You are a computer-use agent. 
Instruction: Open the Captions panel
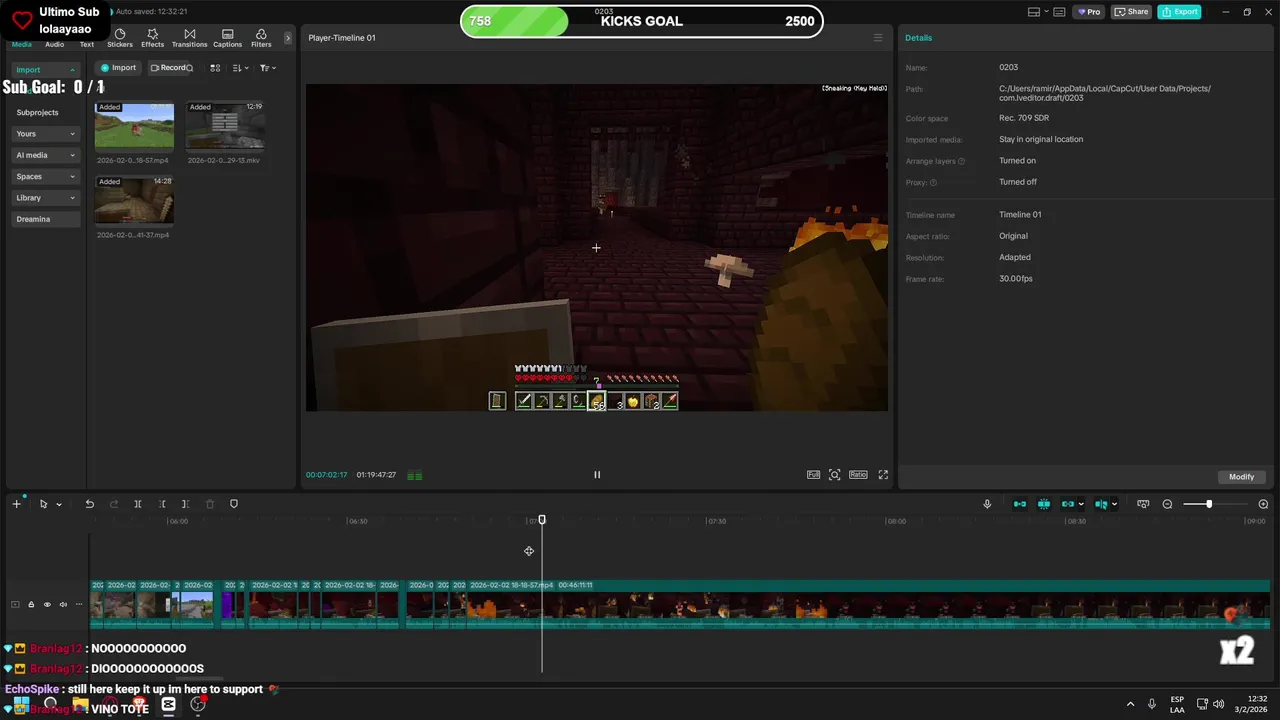click(227, 38)
